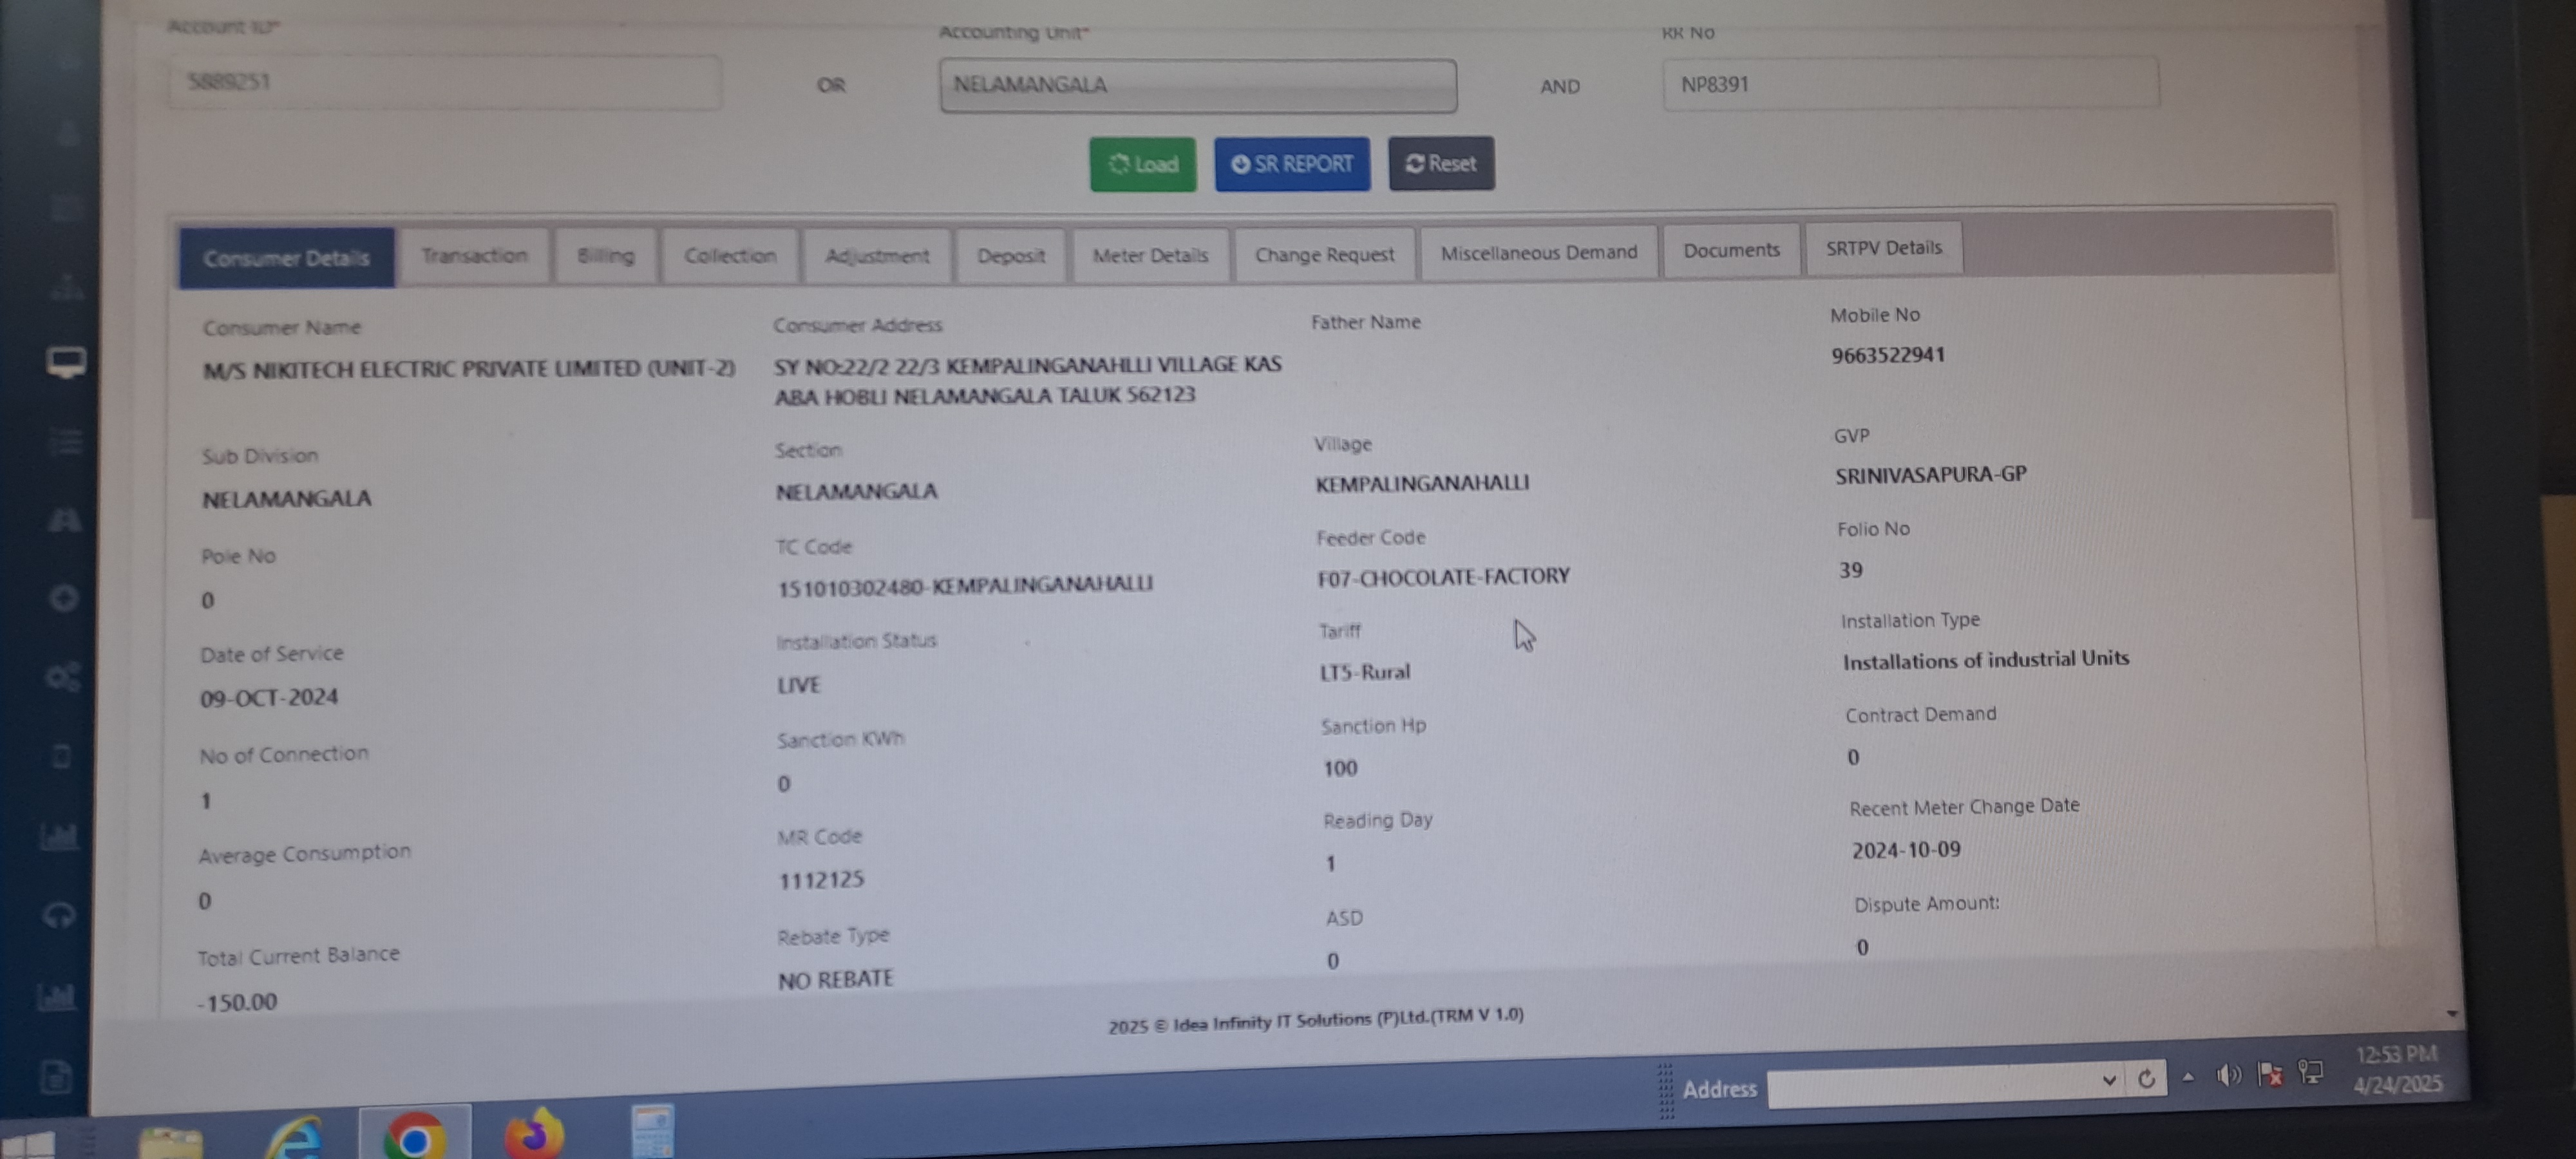Select the binoculars search icon in sidebar
This screenshot has width=2576, height=1159.
pyautogui.click(x=65, y=520)
